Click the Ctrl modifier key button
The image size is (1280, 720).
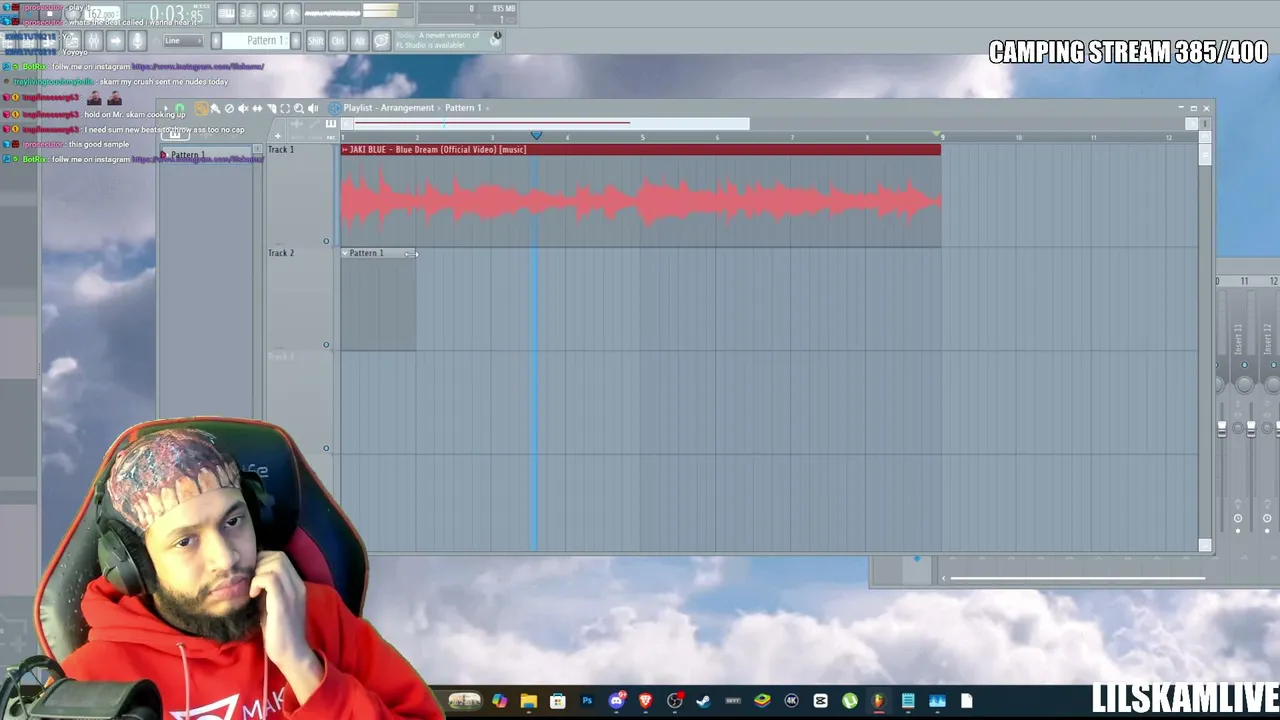tap(338, 41)
